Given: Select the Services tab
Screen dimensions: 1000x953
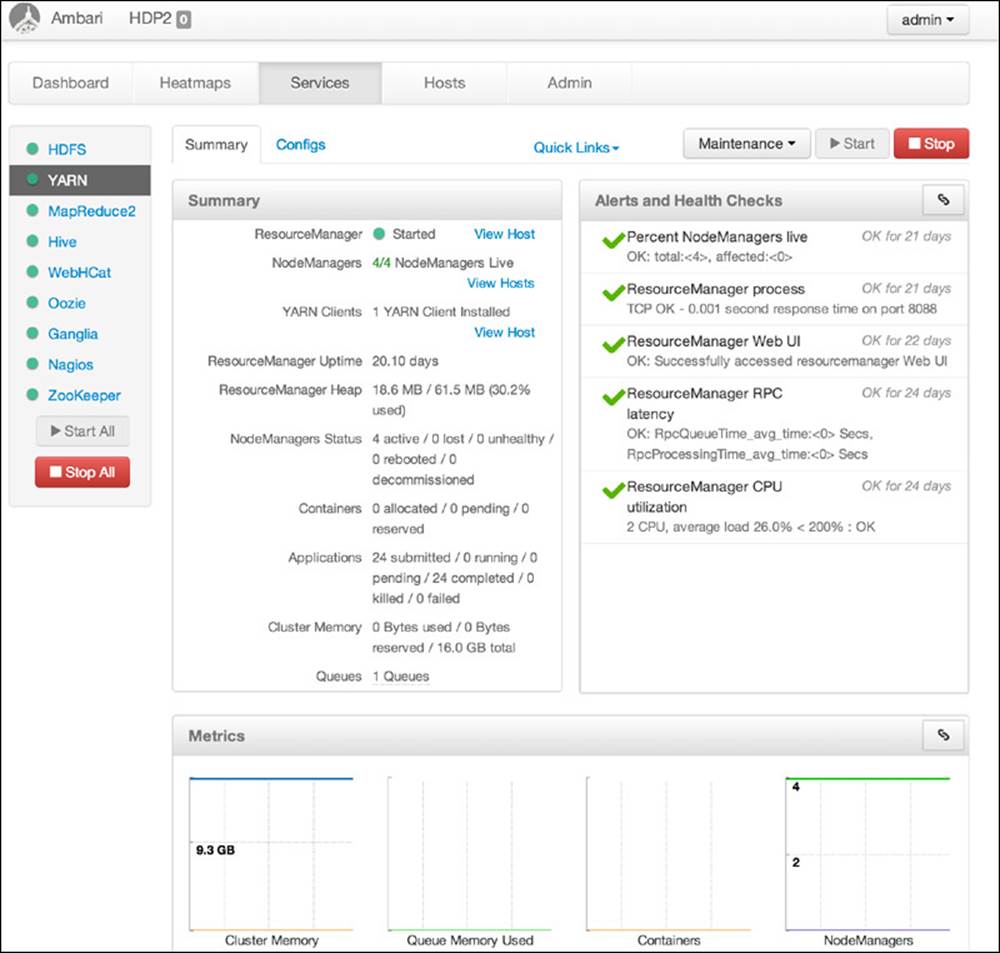Looking at the screenshot, I should [x=320, y=83].
